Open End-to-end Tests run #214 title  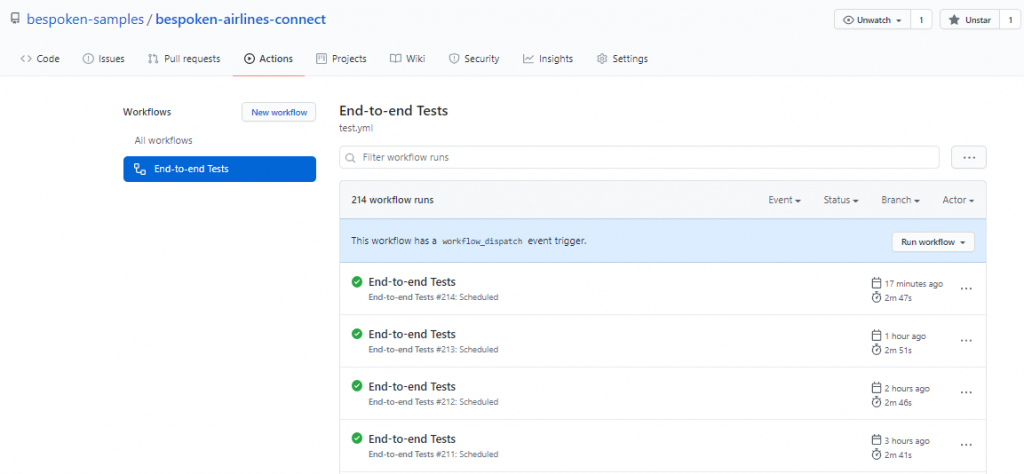(412, 281)
